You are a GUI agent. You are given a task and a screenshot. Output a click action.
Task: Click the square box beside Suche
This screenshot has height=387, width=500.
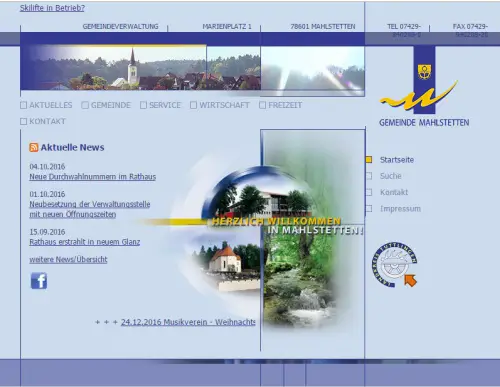pyautogui.click(x=369, y=176)
